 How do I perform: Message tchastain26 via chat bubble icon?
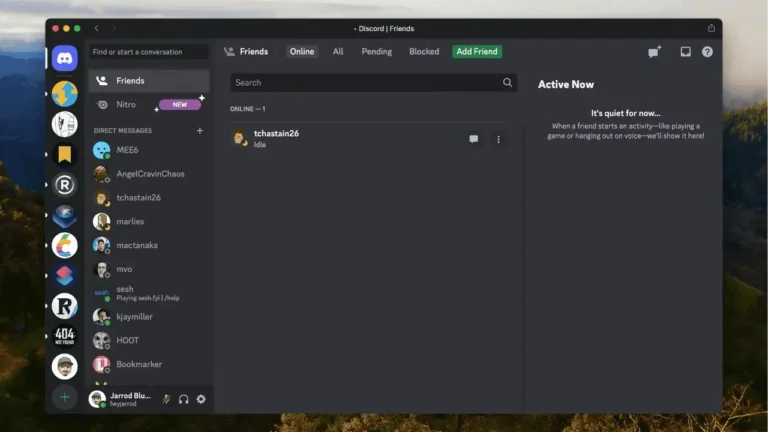click(x=474, y=139)
